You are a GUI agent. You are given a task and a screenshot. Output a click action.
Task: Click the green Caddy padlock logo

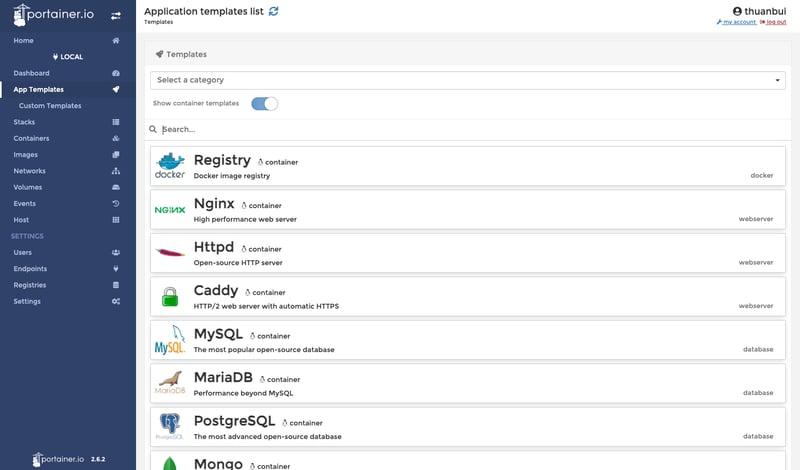point(170,296)
